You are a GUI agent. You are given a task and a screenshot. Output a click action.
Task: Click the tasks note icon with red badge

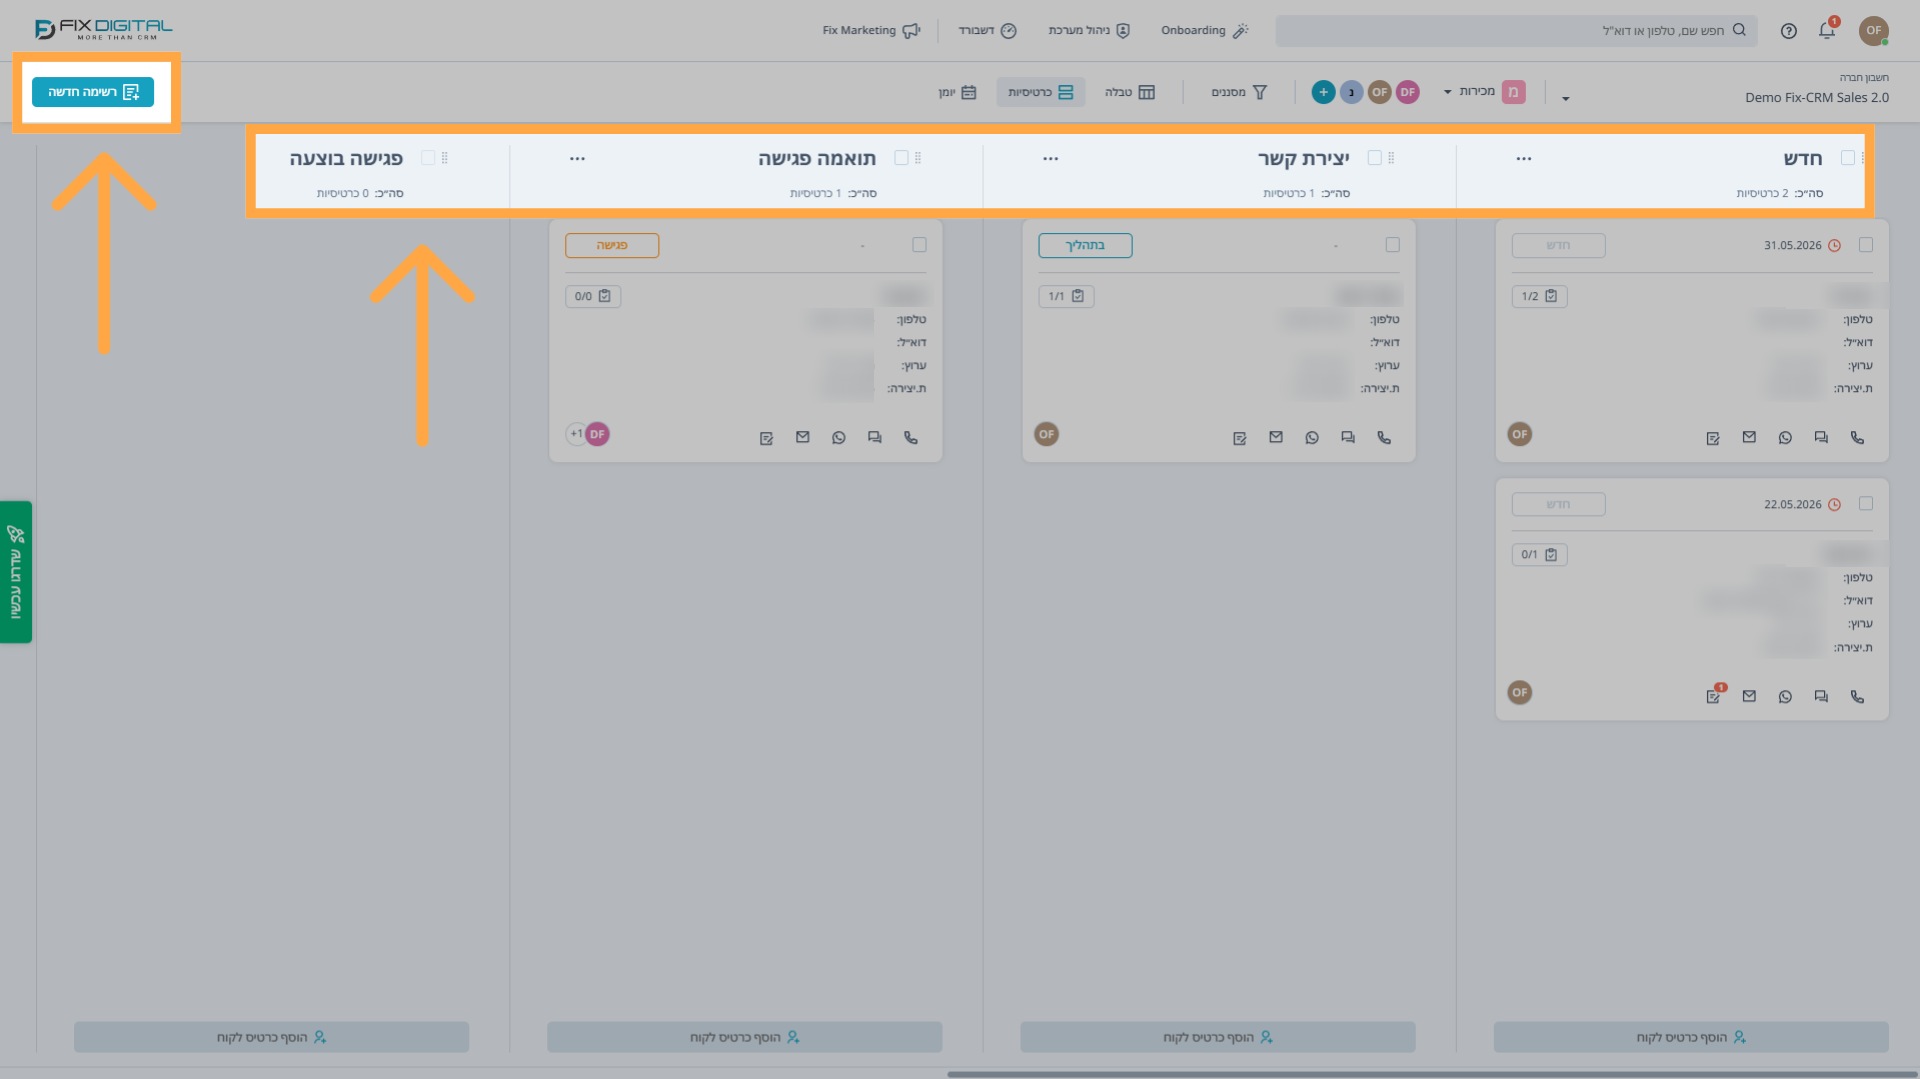click(x=1714, y=696)
